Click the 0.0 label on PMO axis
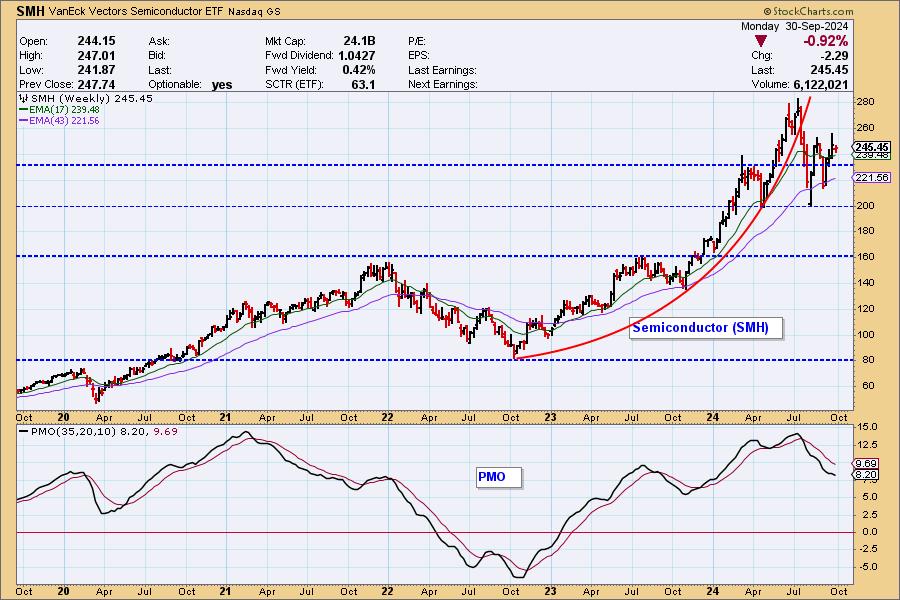The image size is (900, 600). pyautogui.click(x=868, y=532)
